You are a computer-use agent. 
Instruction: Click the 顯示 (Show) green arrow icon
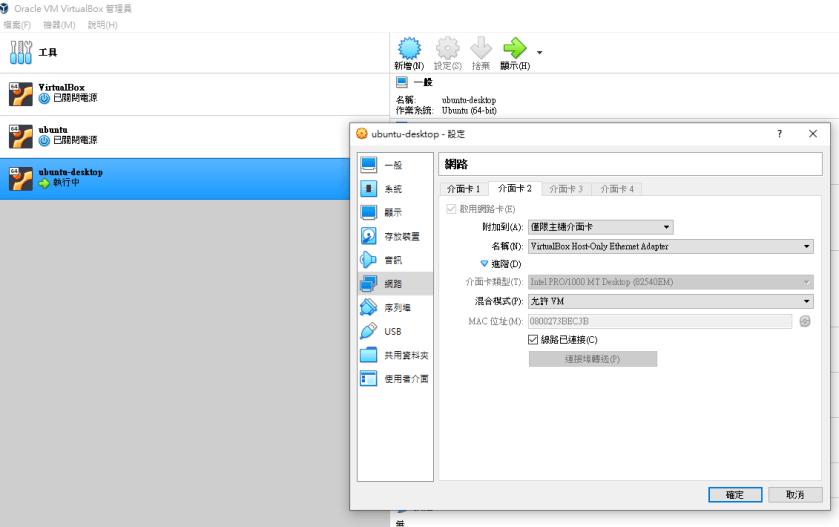pos(514,49)
